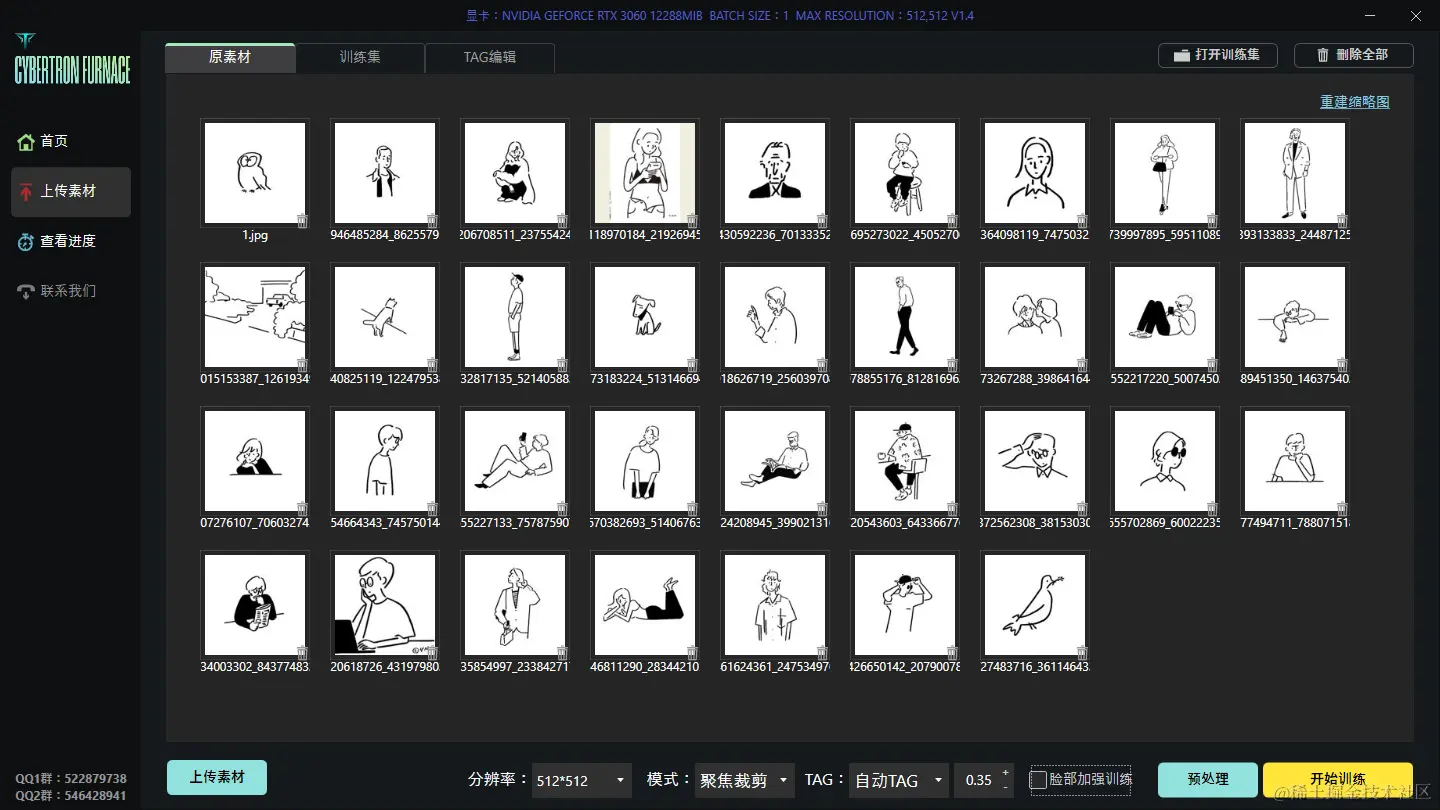Delete image 1.jpg using its trash icon
1440x810 pixels.
301,219
